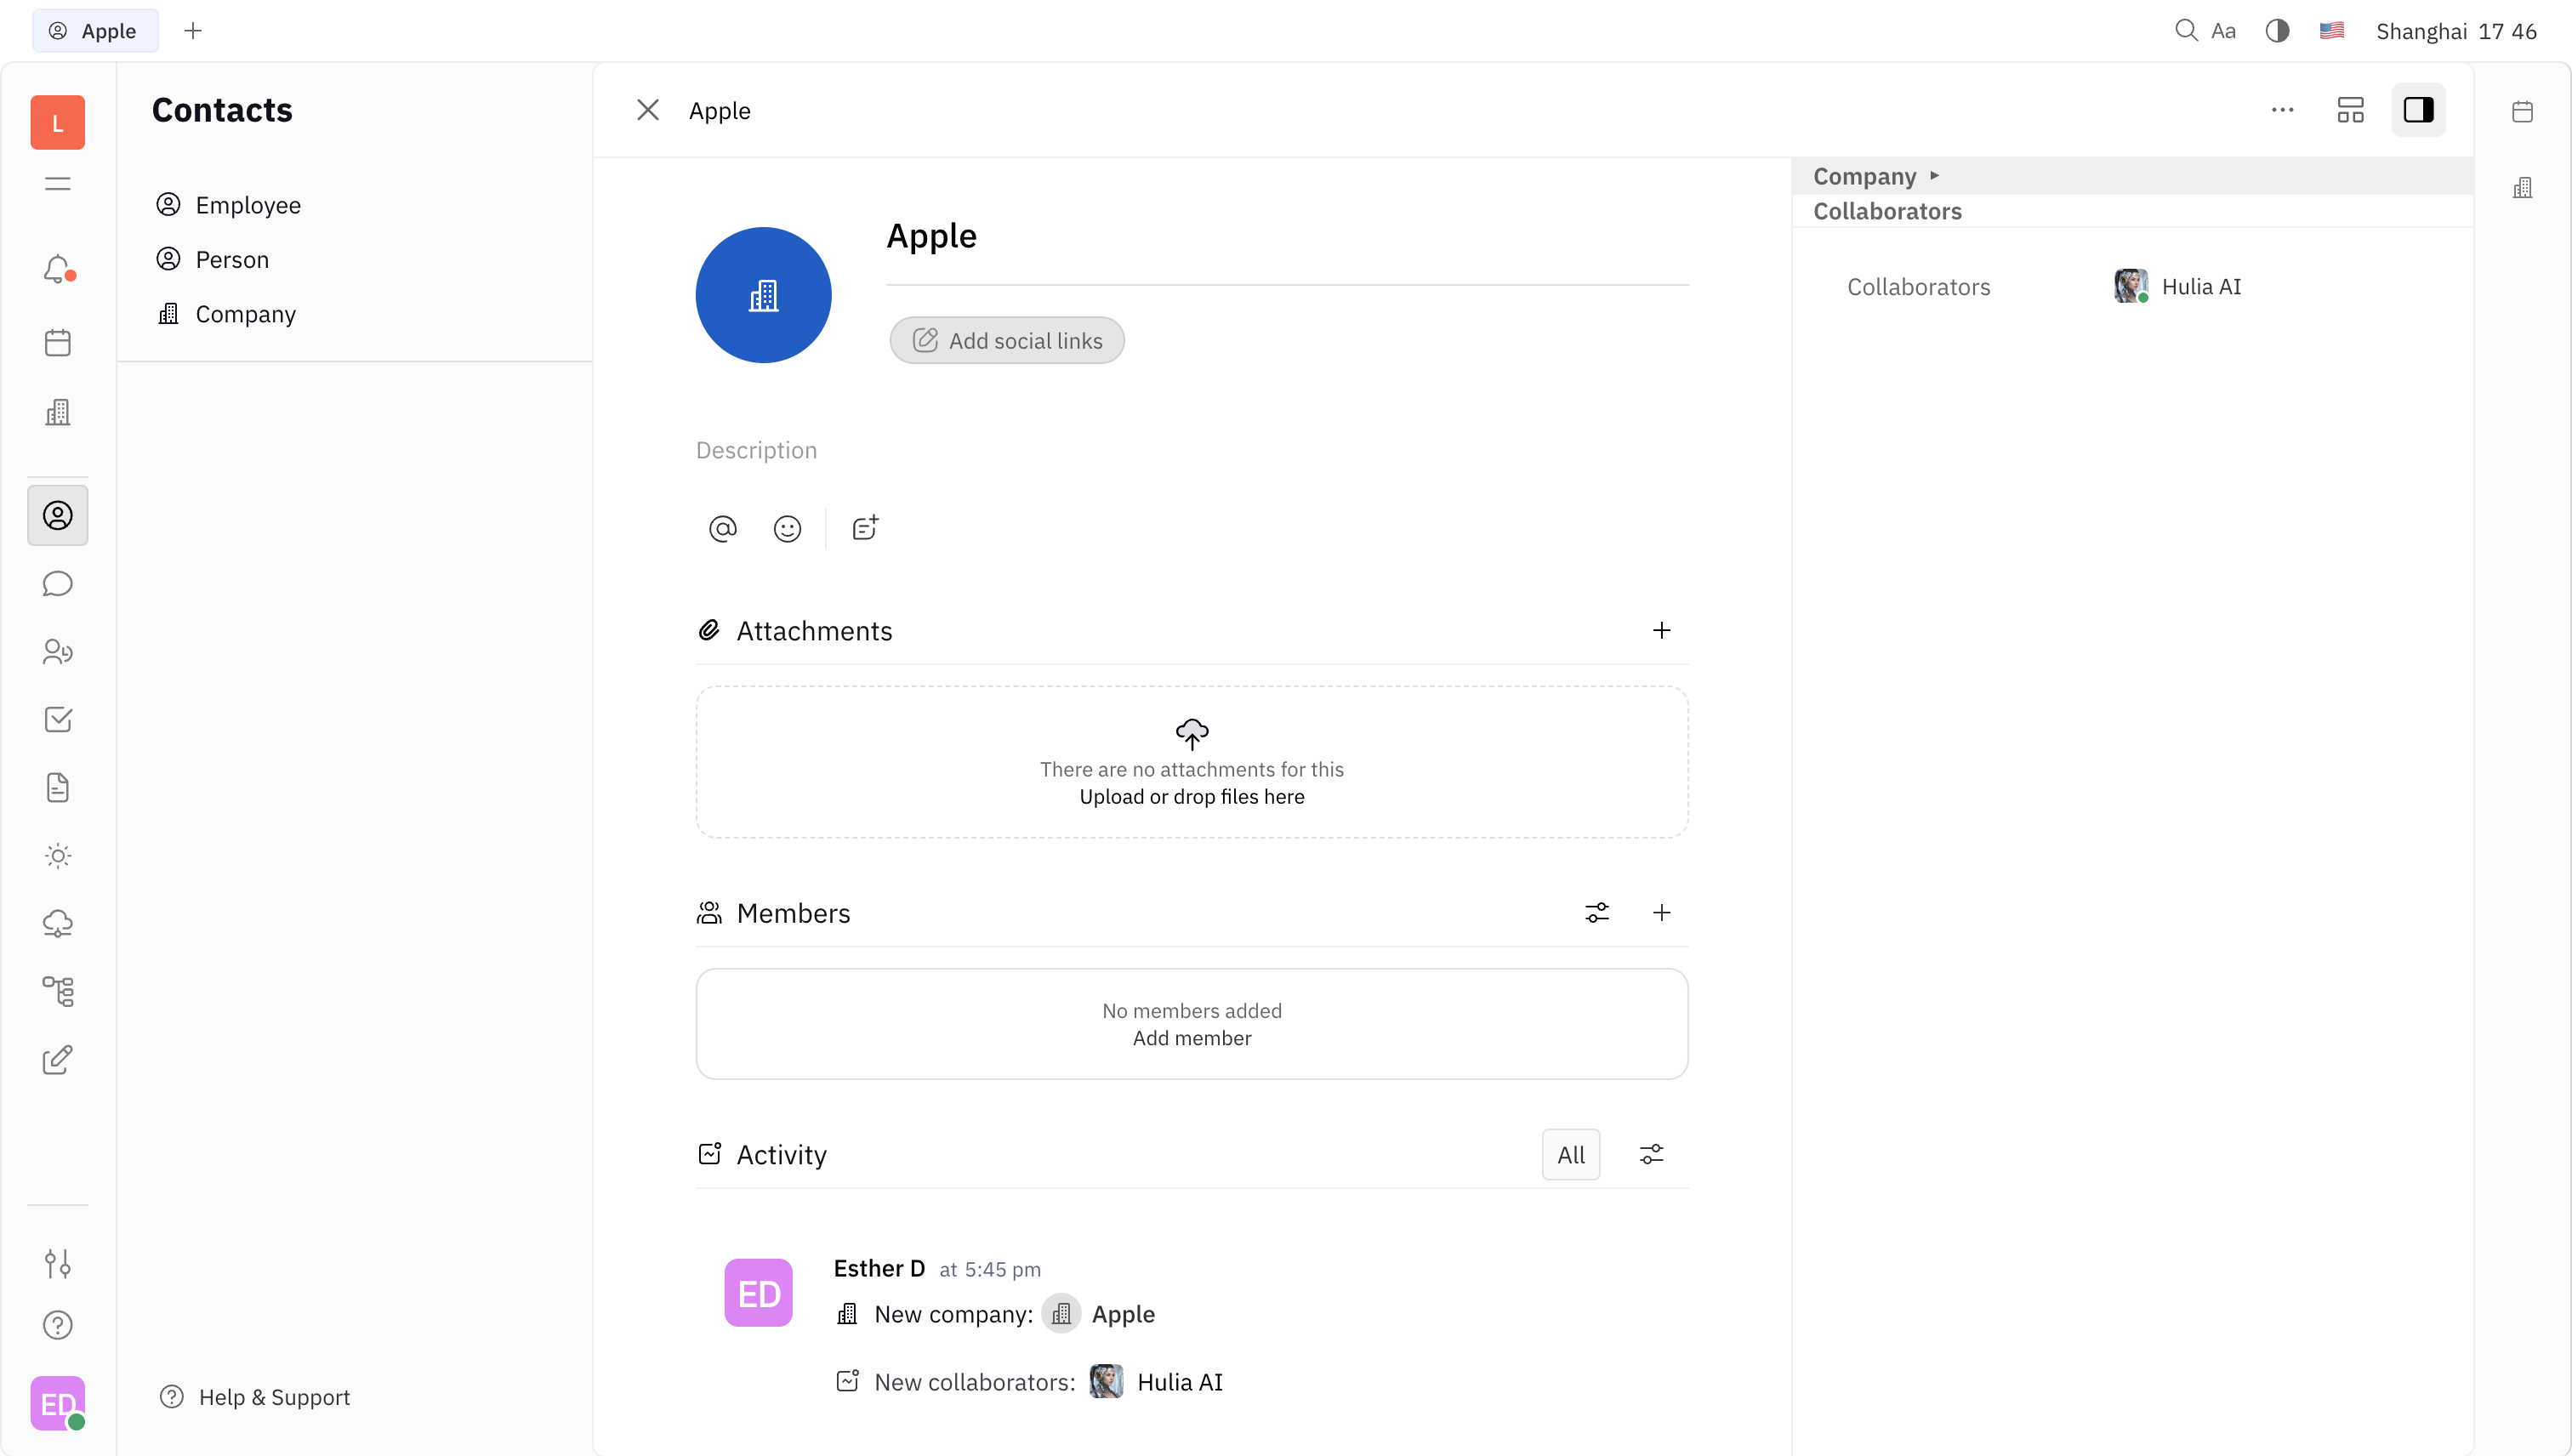
Task: Click the Add member link
Action: coord(1191,1038)
